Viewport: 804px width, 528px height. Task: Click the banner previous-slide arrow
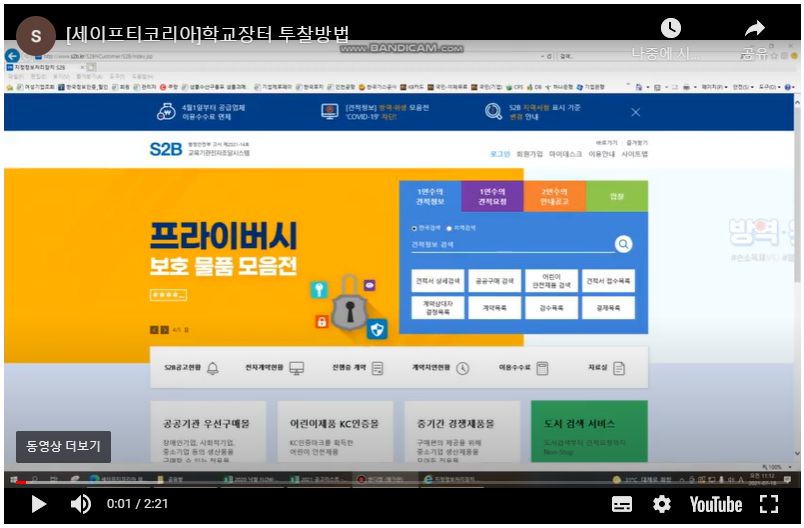point(154,330)
